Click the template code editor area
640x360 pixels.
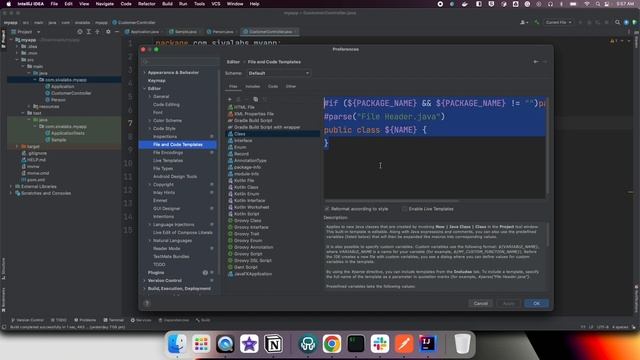point(435,148)
